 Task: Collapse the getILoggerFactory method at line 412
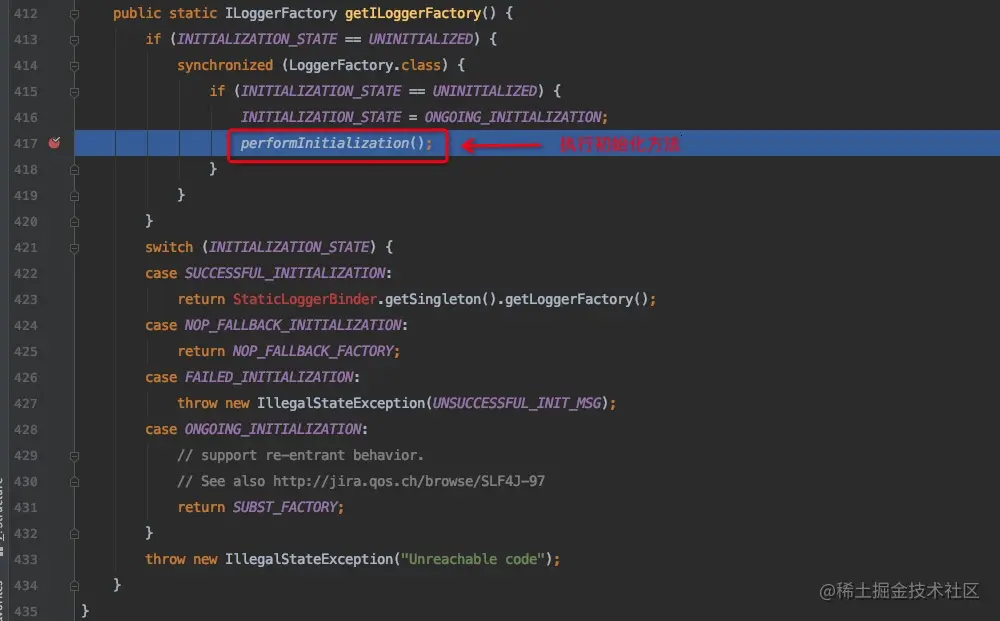point(75,13)
